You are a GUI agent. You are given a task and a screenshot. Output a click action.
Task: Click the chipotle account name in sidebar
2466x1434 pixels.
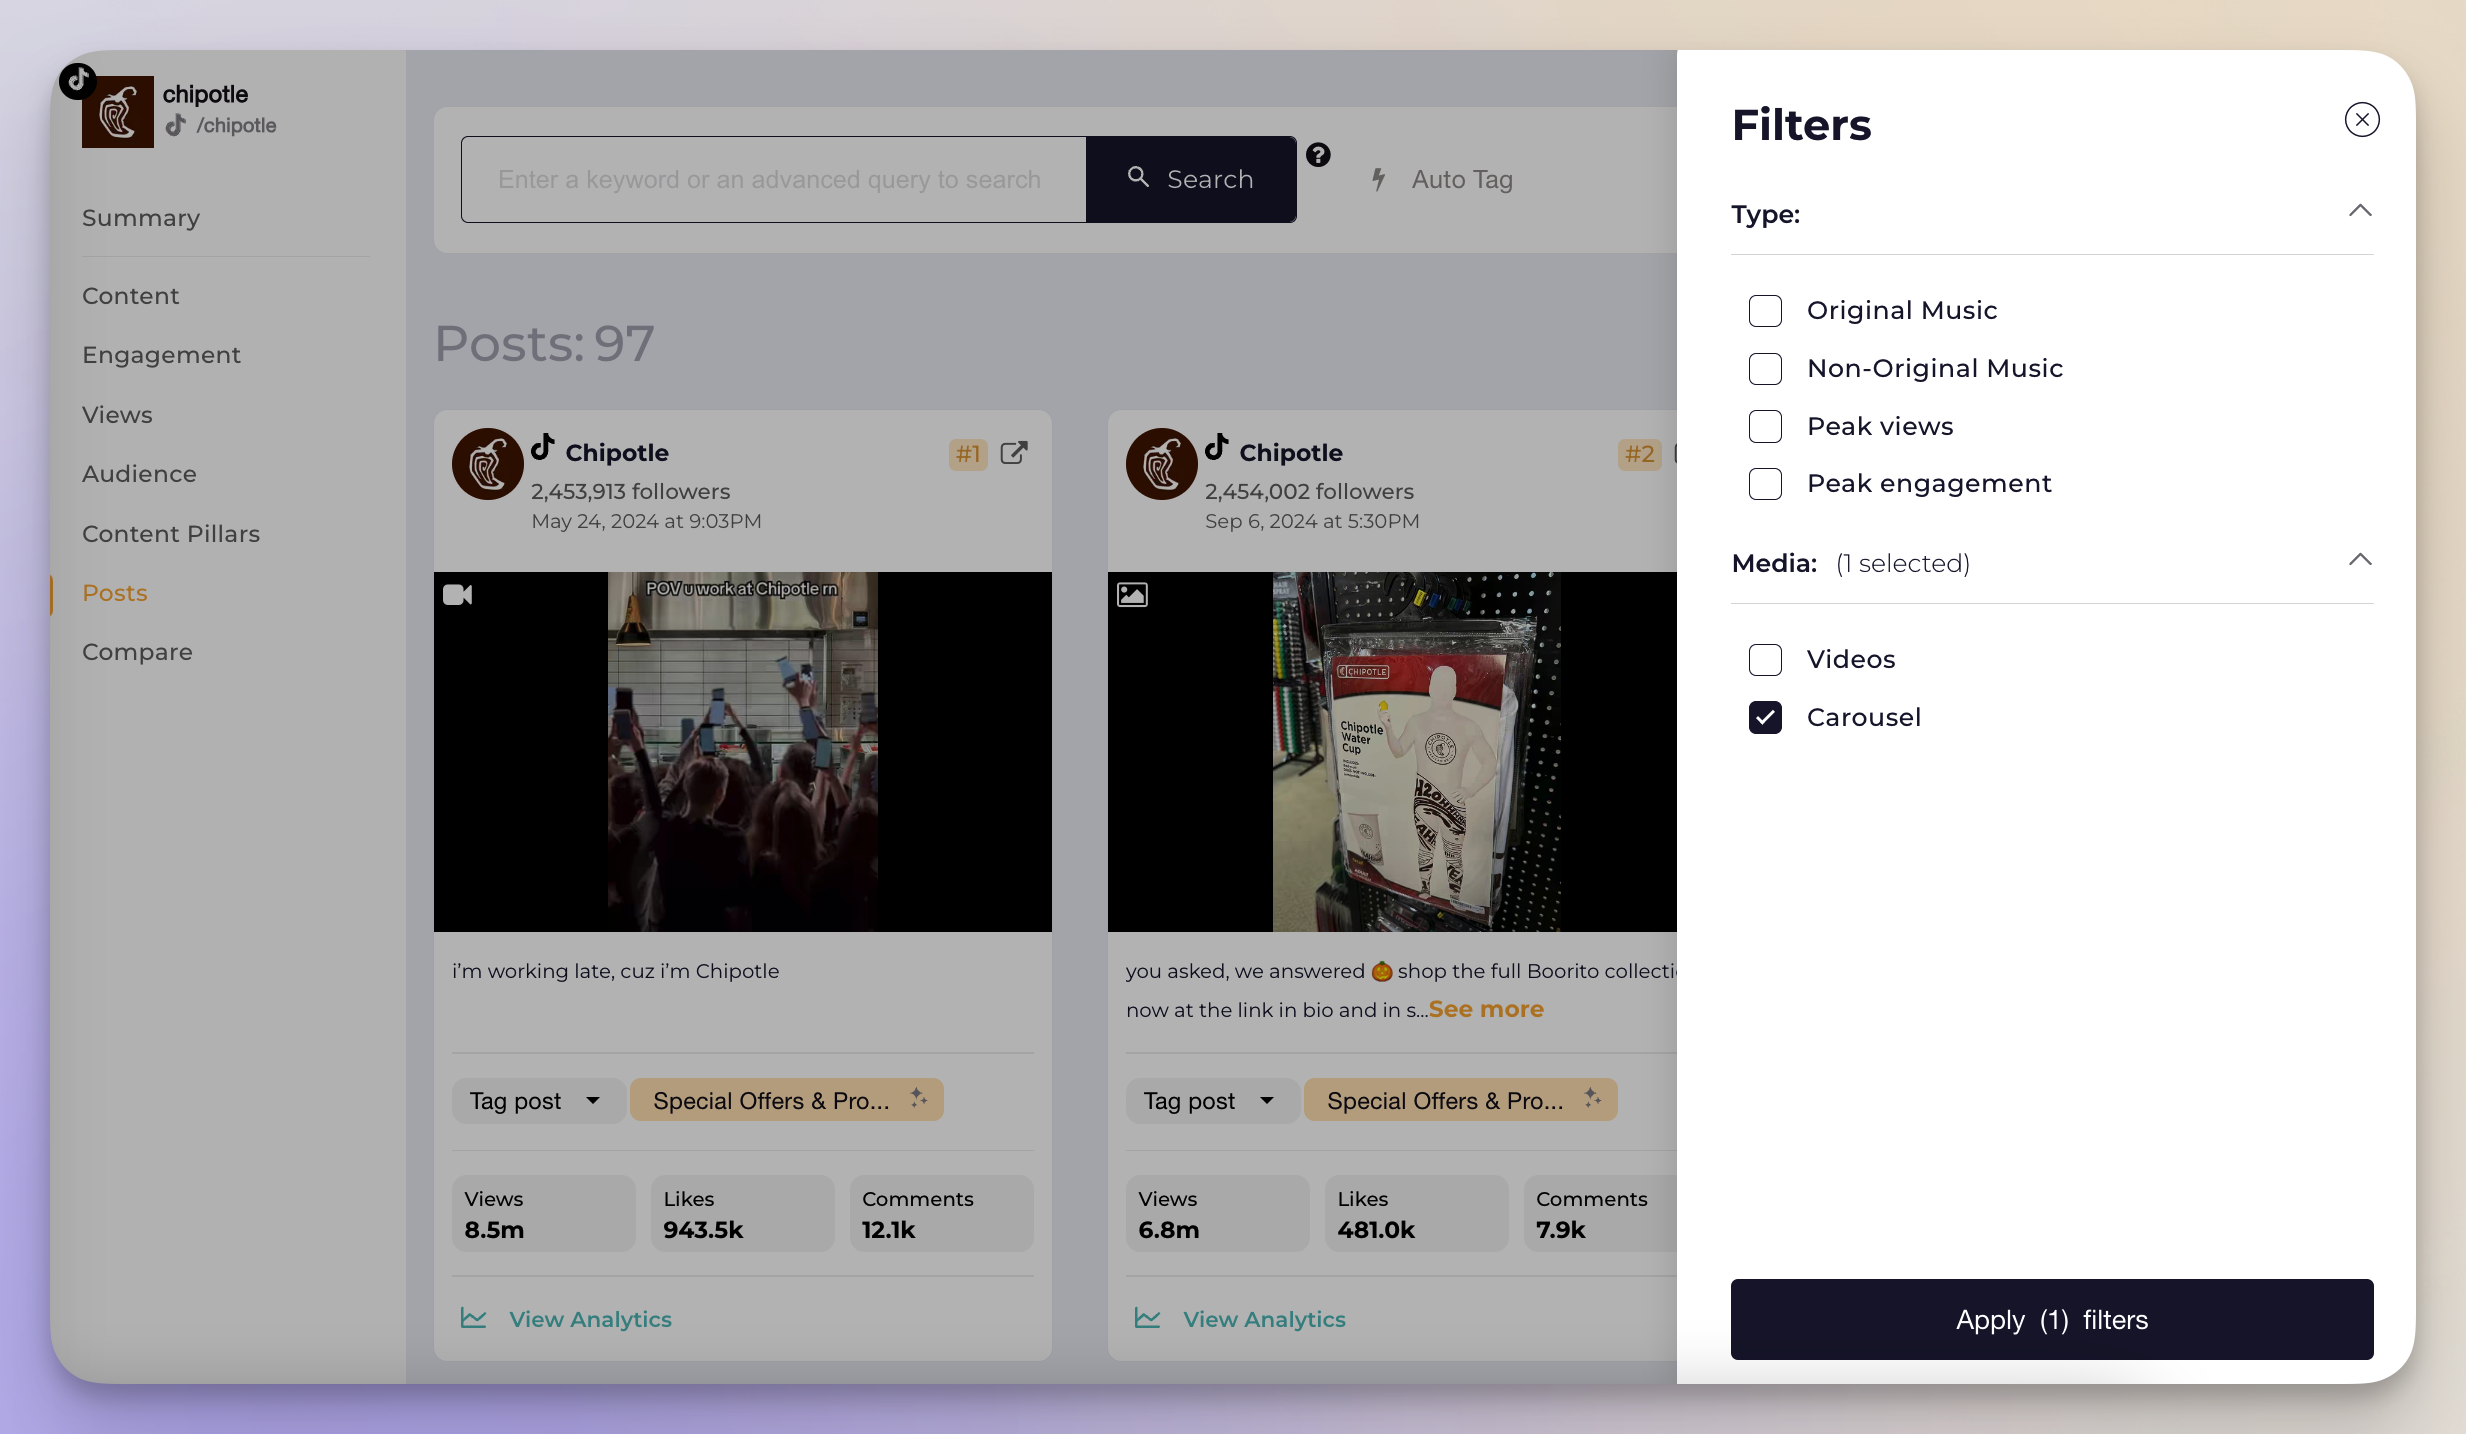pos(205,94)
